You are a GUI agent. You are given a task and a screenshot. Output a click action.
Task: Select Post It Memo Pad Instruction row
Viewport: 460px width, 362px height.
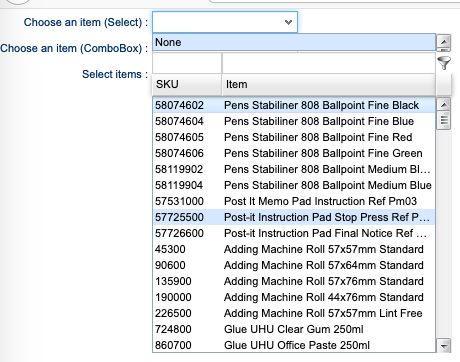point(294,201)
